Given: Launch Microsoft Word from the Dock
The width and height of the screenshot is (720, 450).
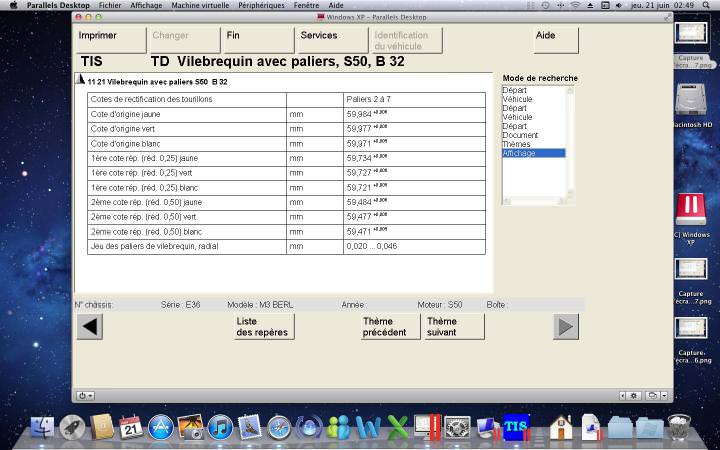Looking at the screenshot, I should pos(368,428).
